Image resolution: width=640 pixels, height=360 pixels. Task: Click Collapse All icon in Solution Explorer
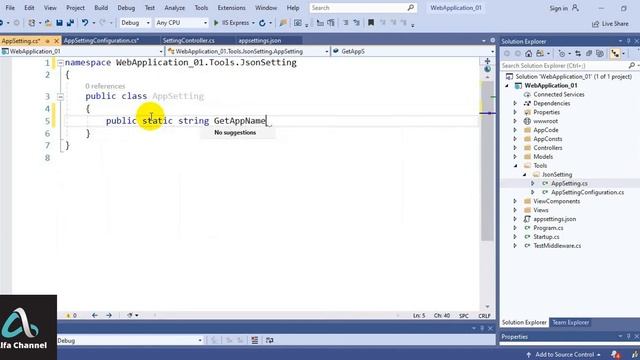[x=589, y=53]
